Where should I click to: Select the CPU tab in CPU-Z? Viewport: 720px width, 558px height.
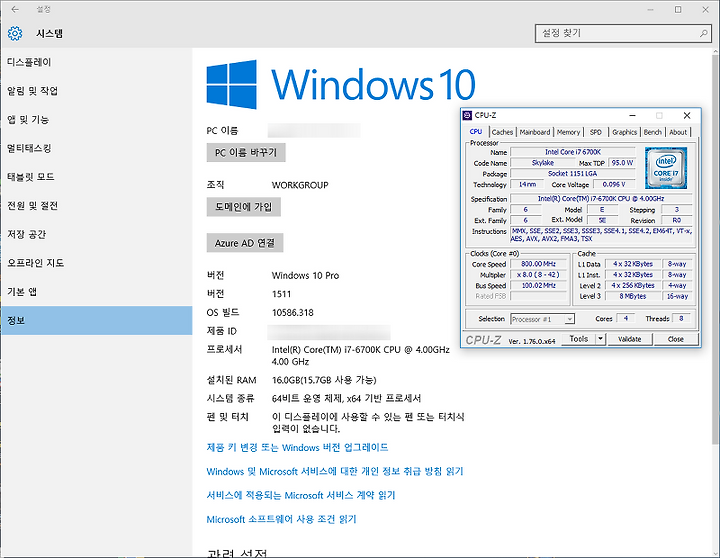pos(476,131)
